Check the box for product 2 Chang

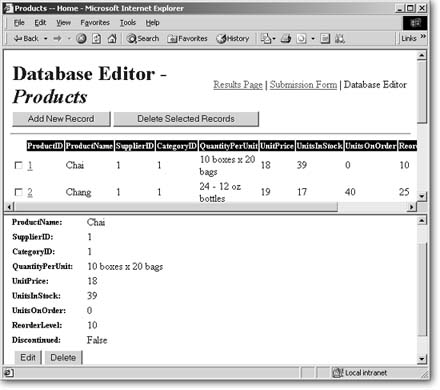tap(19, 192)
